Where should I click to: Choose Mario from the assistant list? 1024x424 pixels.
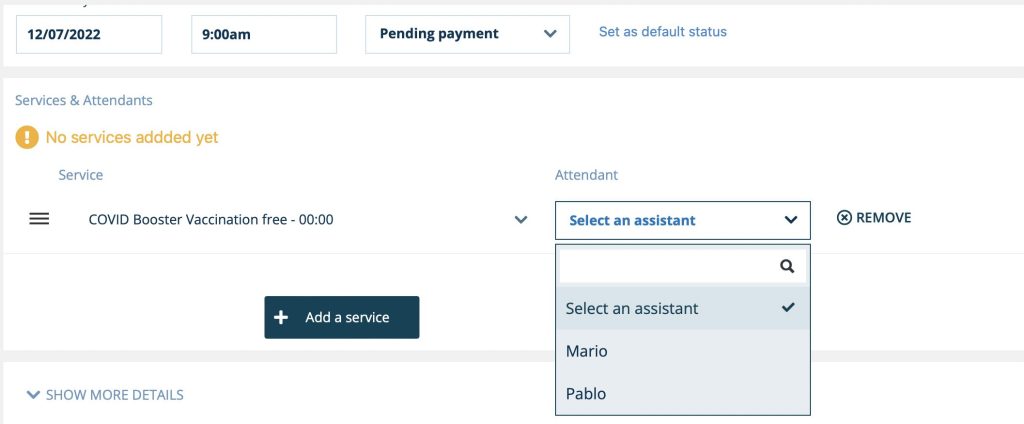(x=682, y=351)
